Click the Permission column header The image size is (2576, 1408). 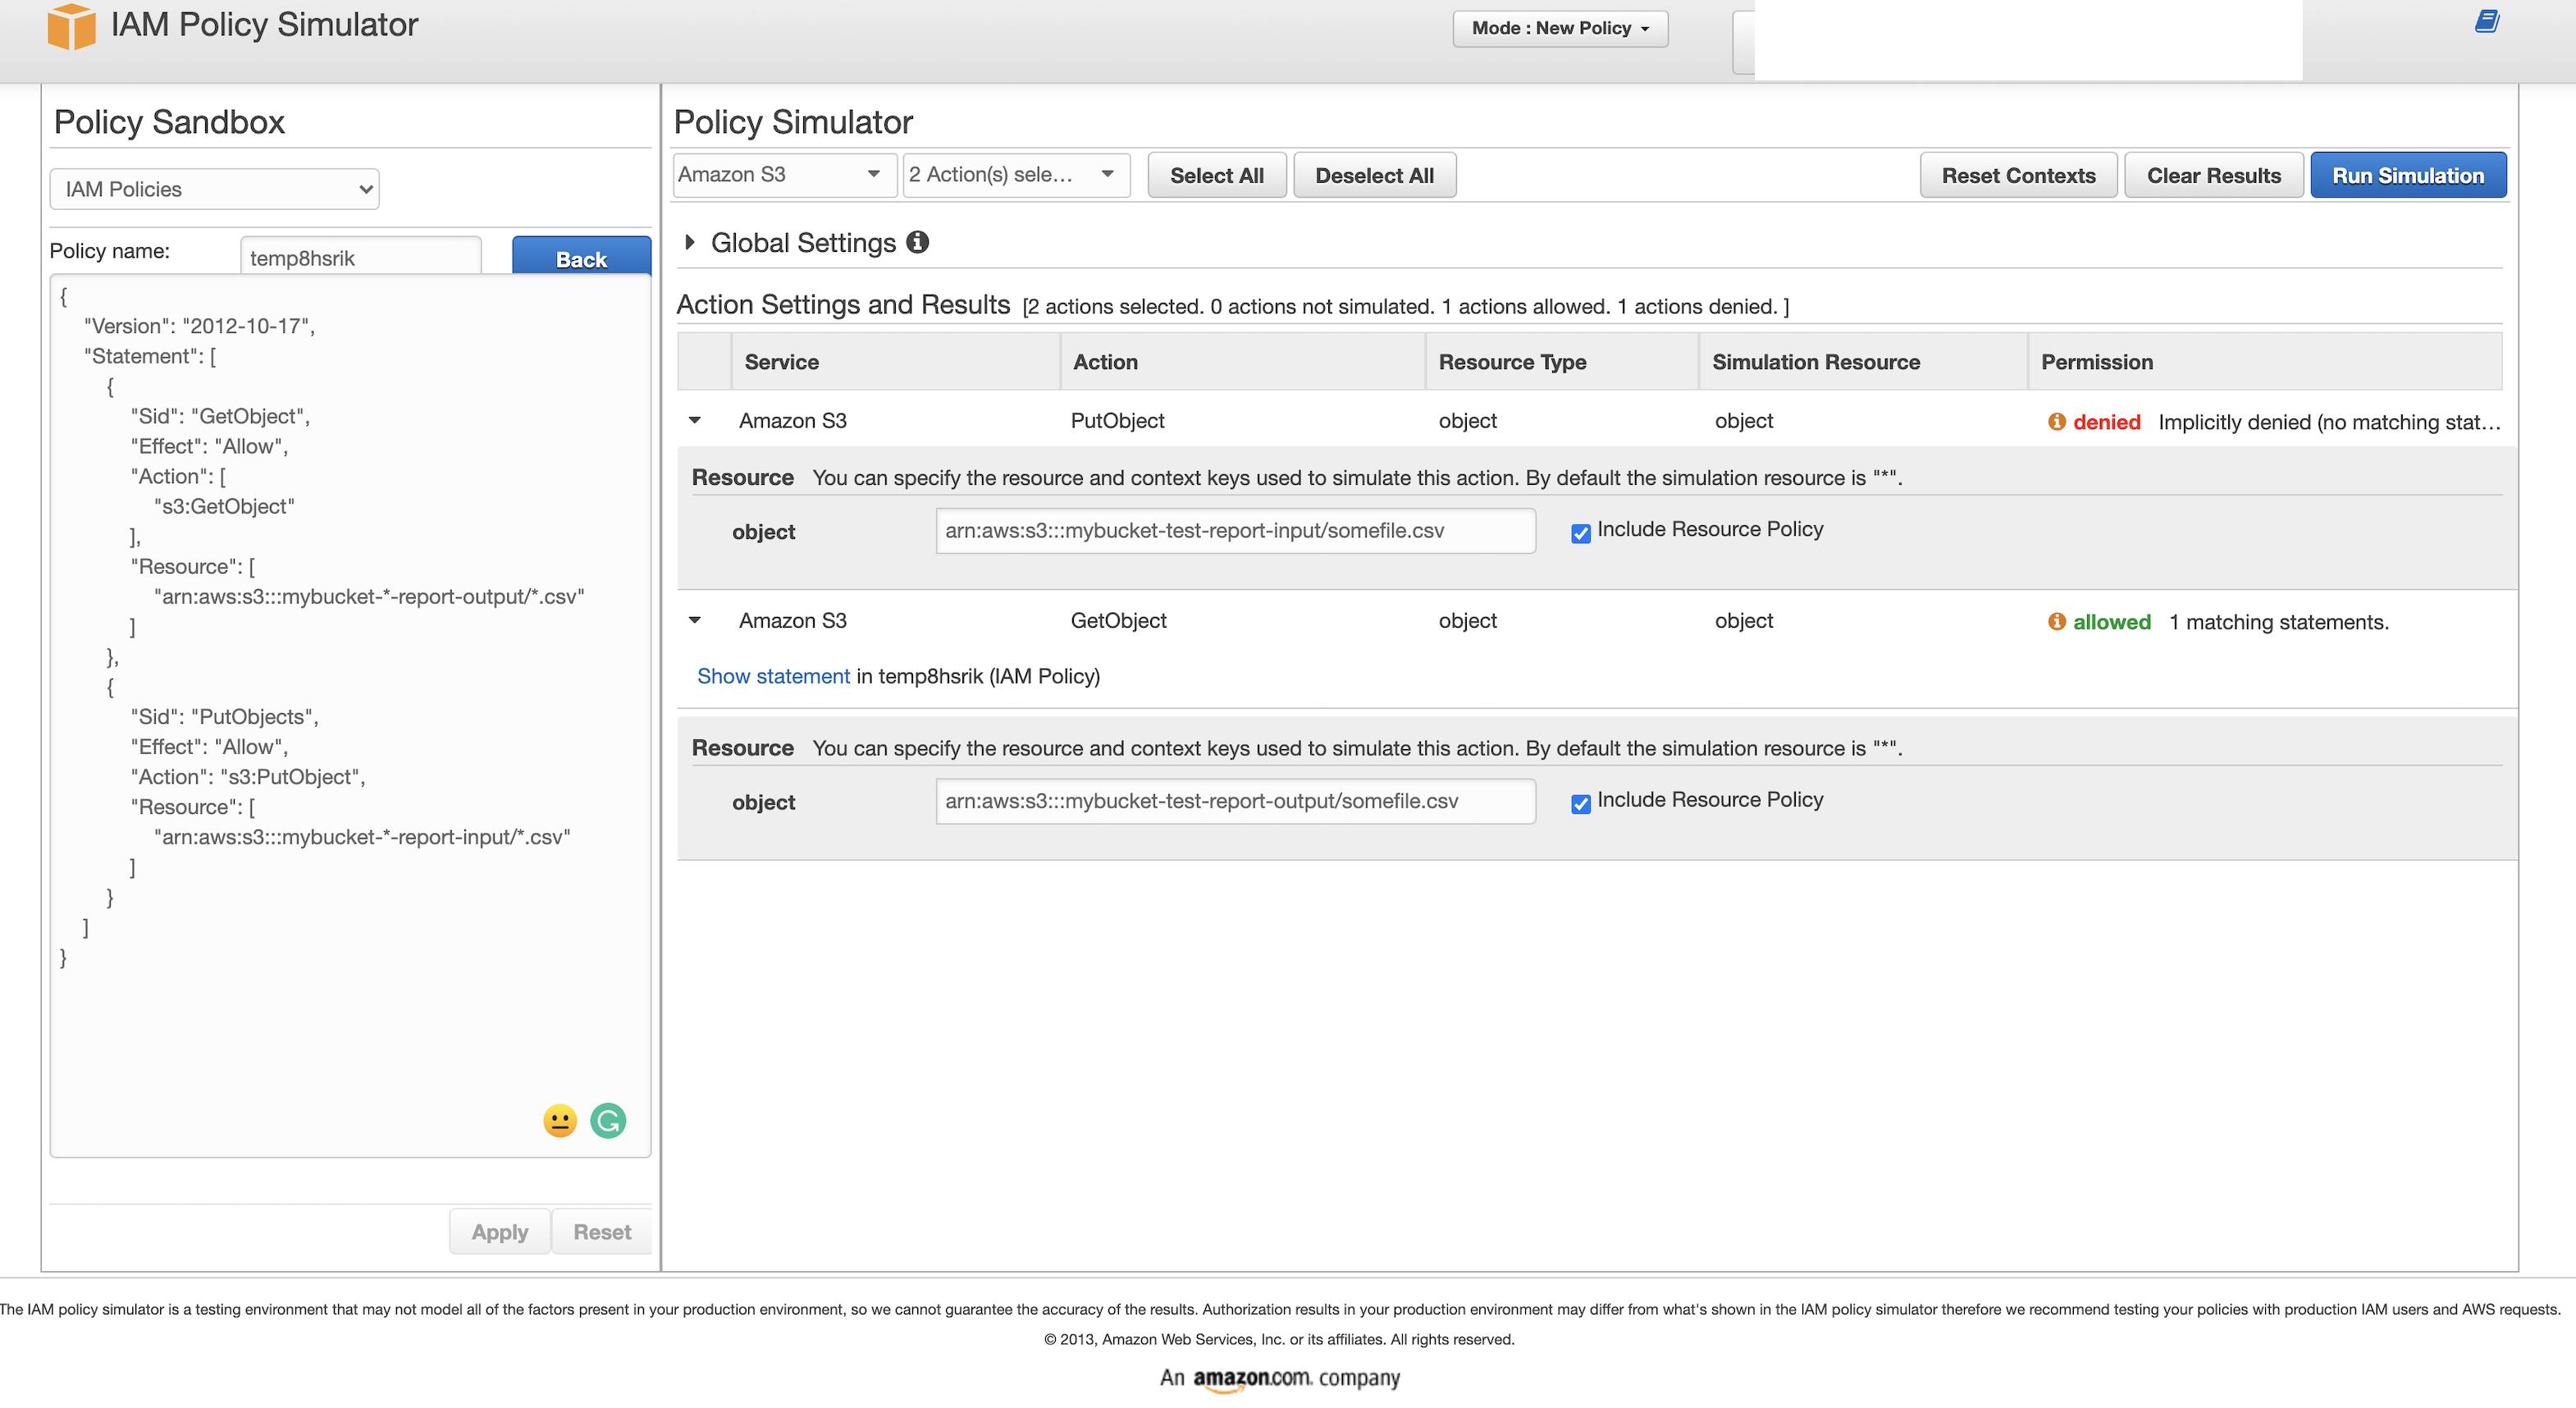pos(2265,362)
